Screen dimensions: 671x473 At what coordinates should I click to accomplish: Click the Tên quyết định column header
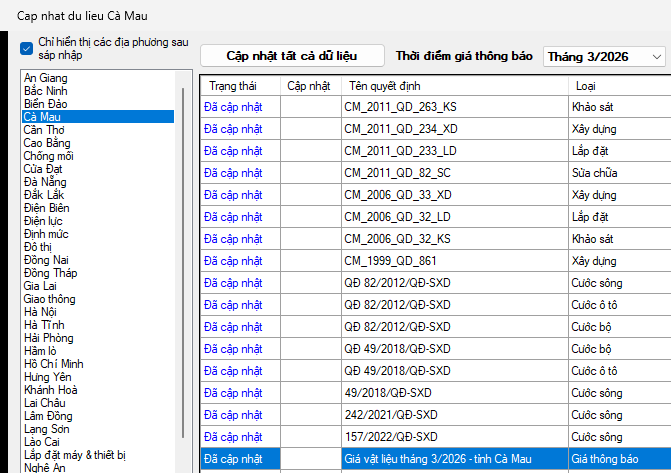[385, 86]
